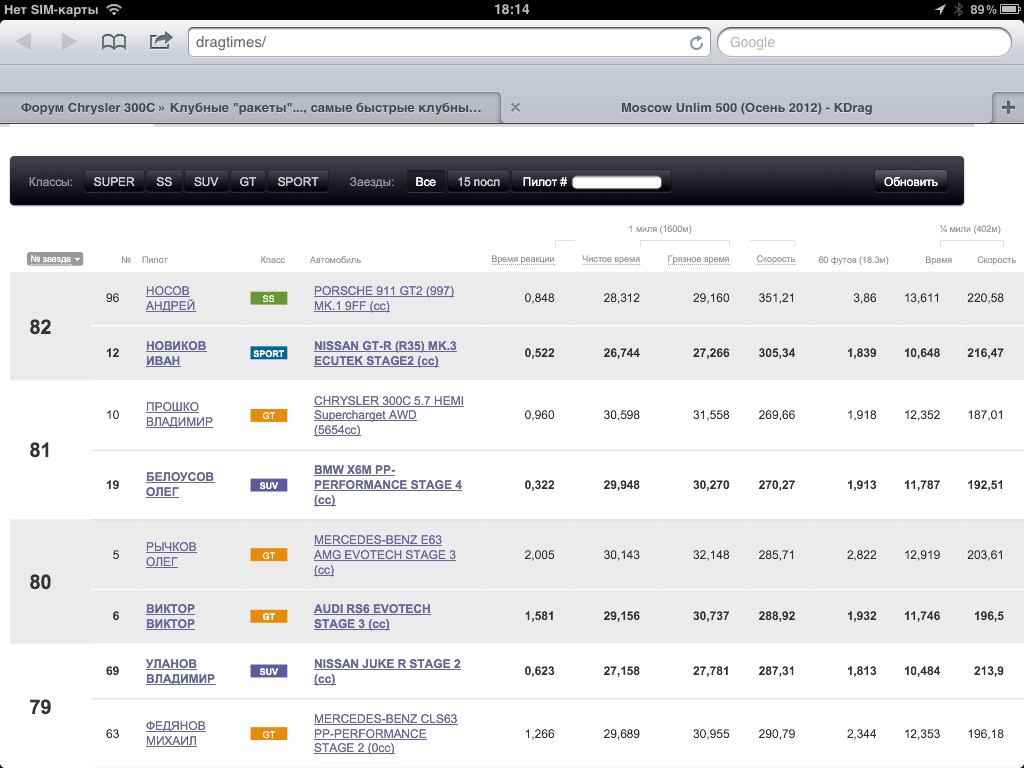Open the AUDI RS6 EVOTECH link
The width and height of the screenshot is (1024, 768).
372,616
